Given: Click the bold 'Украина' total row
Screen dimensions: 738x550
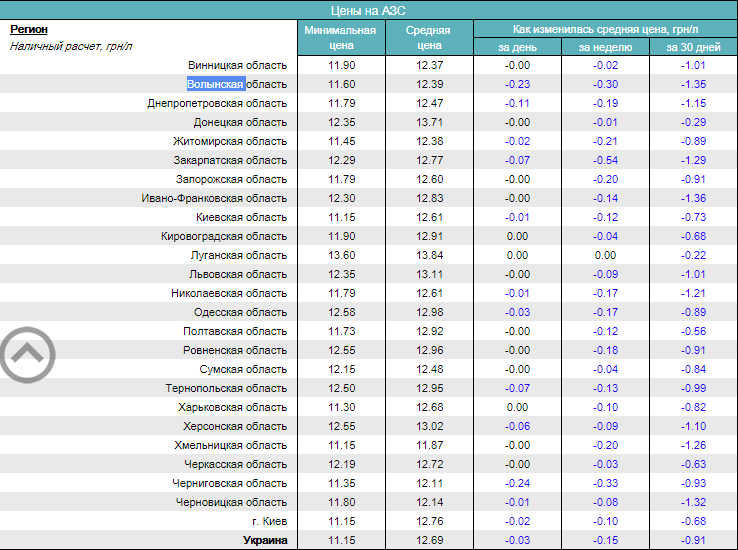Looking at the screenshot, I should click(265, 540).
